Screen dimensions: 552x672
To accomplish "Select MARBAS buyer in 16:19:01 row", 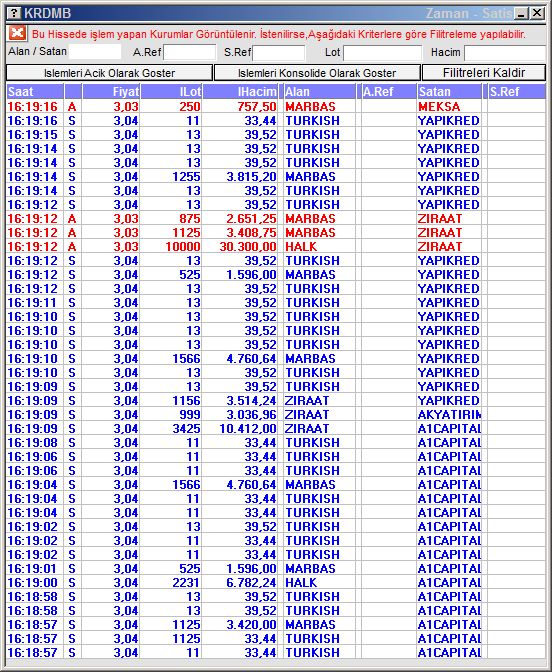I will click(319, 569).
